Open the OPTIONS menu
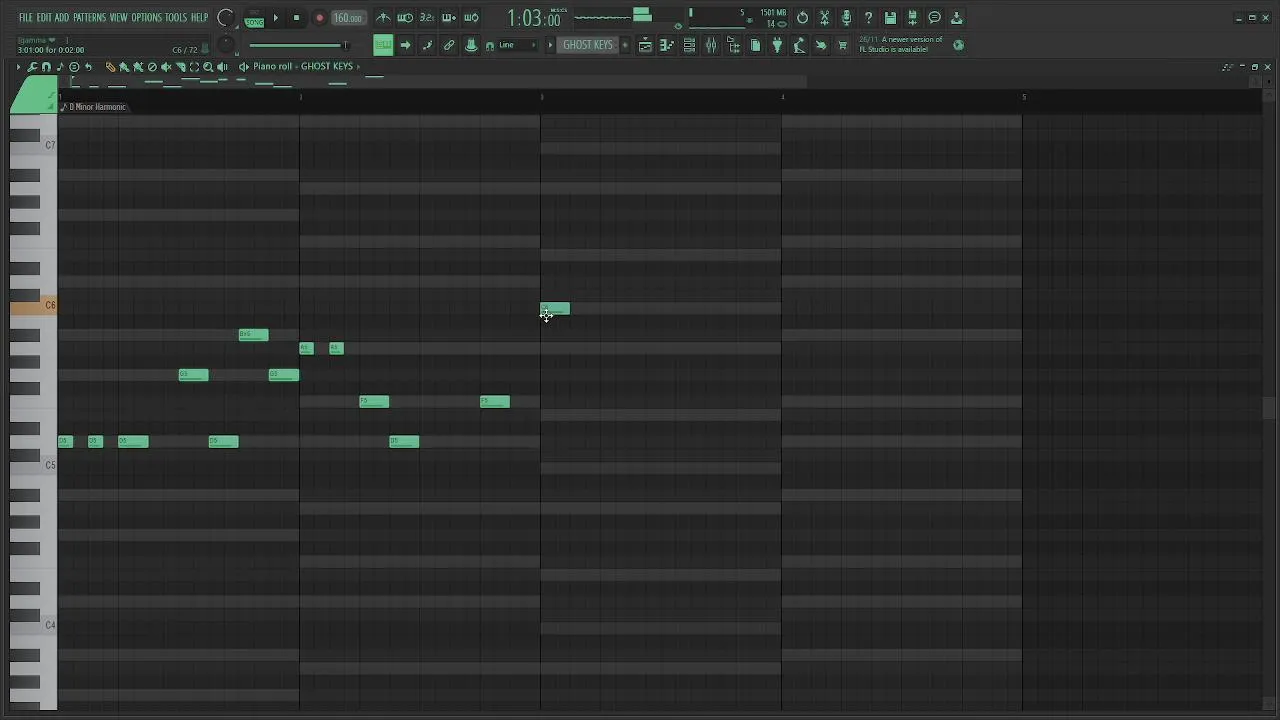The image size is (1280, 720). tap(146, 18)
